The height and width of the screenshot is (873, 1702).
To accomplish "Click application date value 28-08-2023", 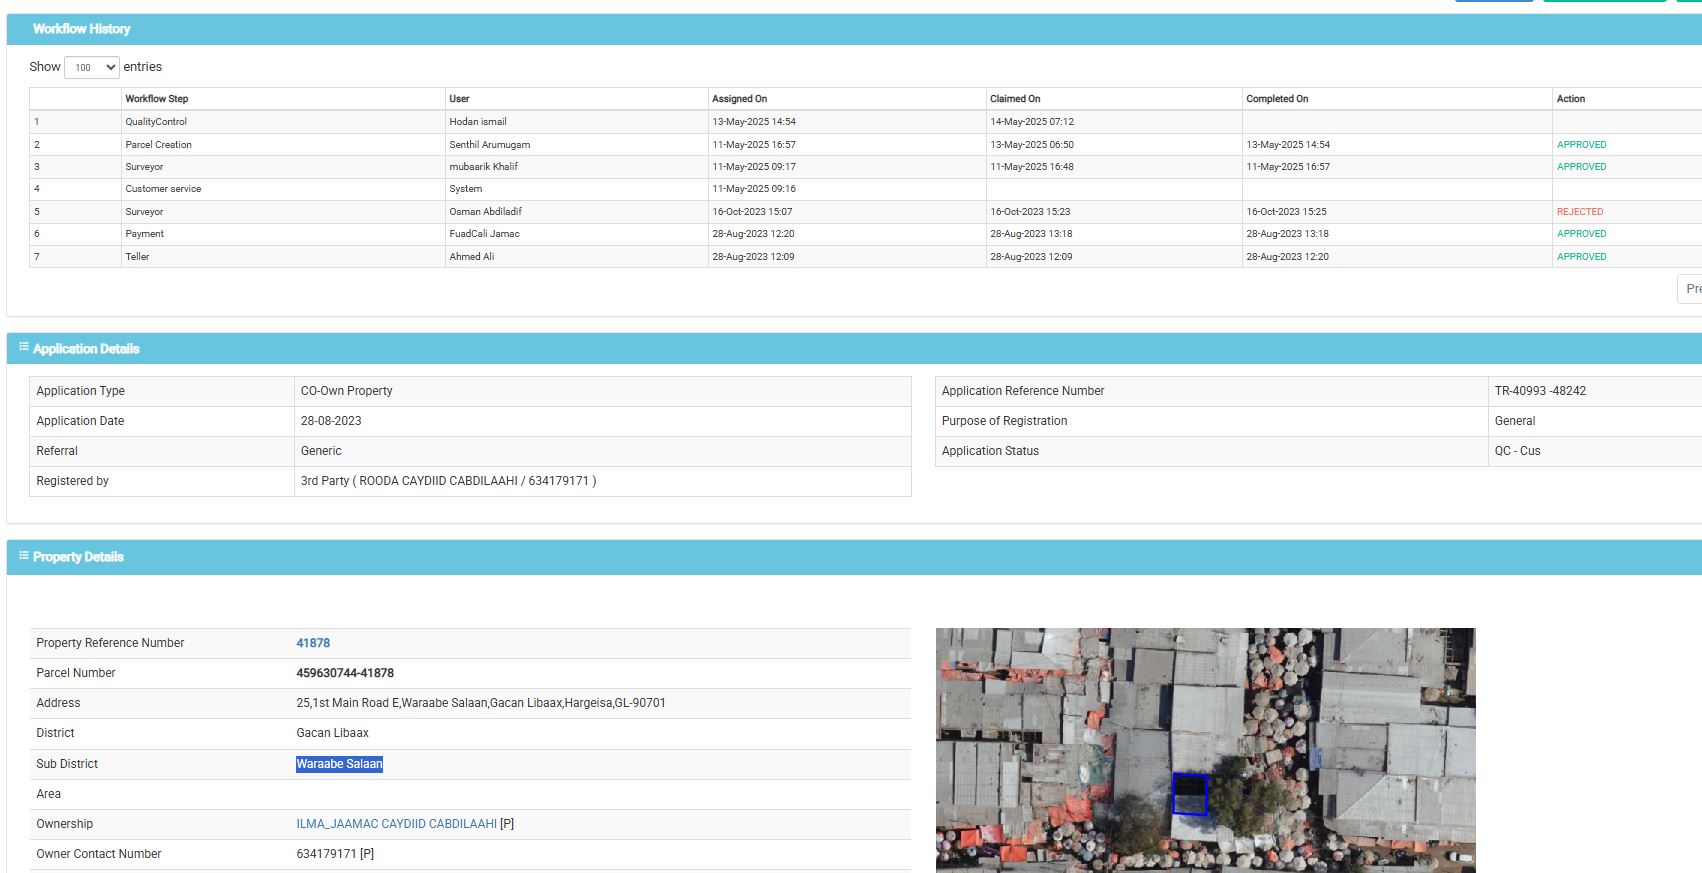I will point(331,421).
